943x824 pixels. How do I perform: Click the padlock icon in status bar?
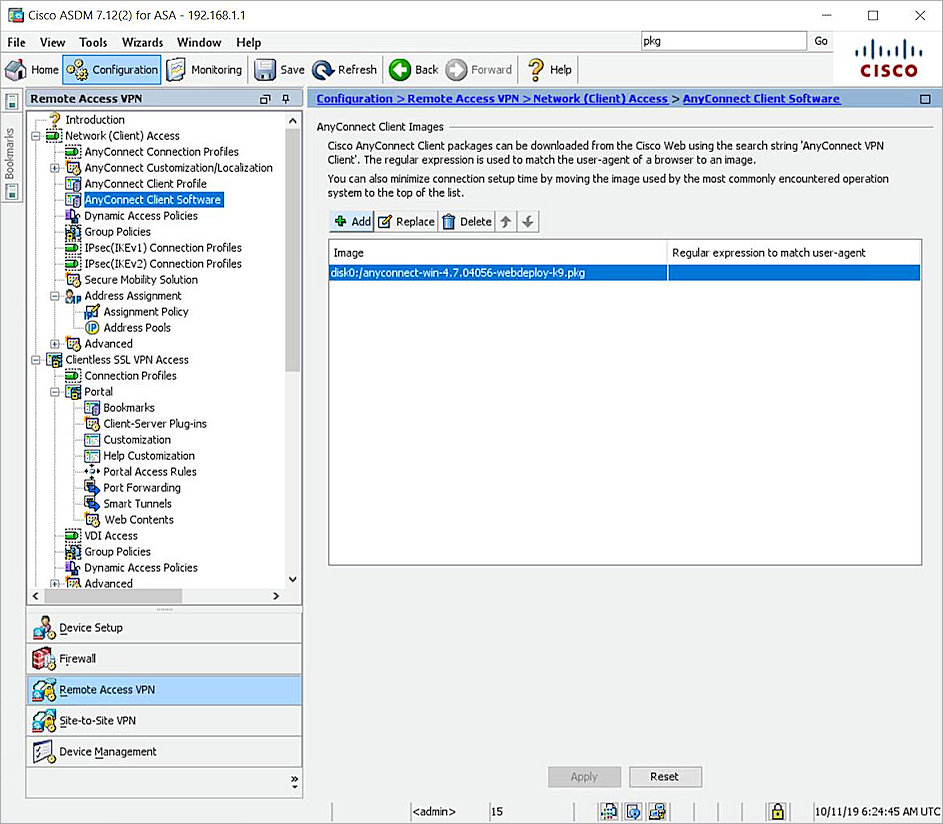pos(777,810)
